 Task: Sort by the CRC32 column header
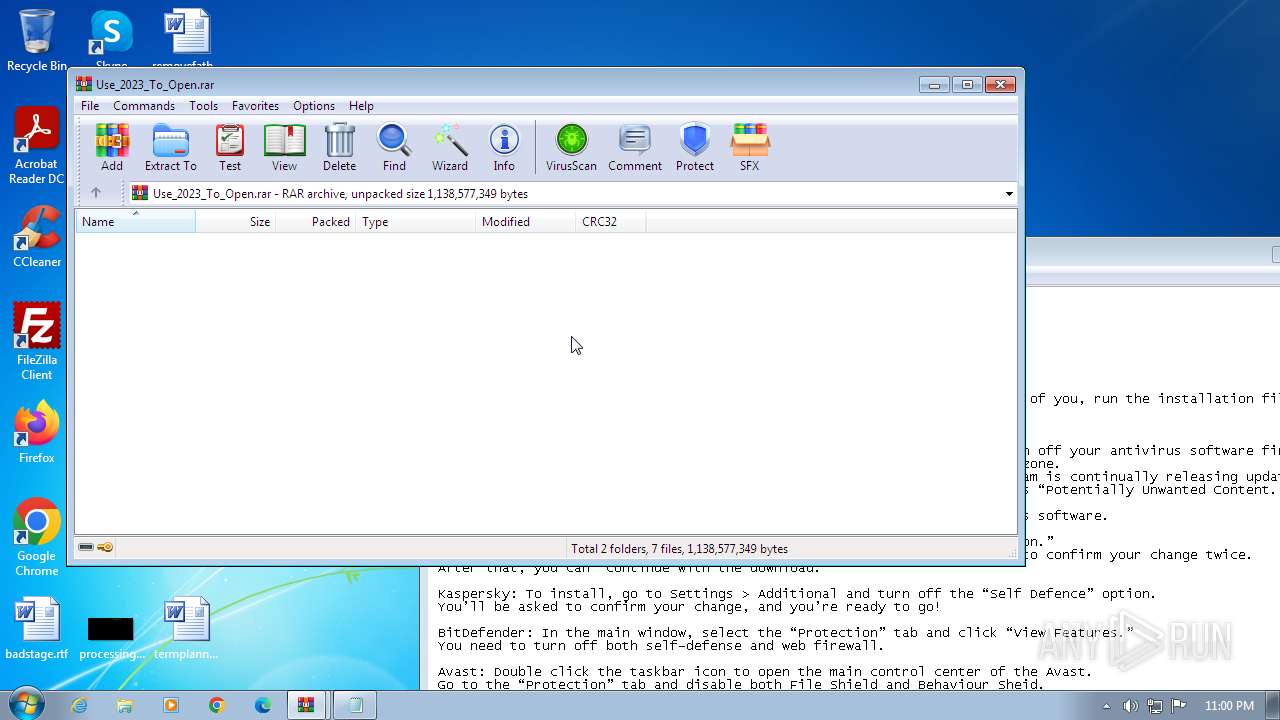pos(611,222)
